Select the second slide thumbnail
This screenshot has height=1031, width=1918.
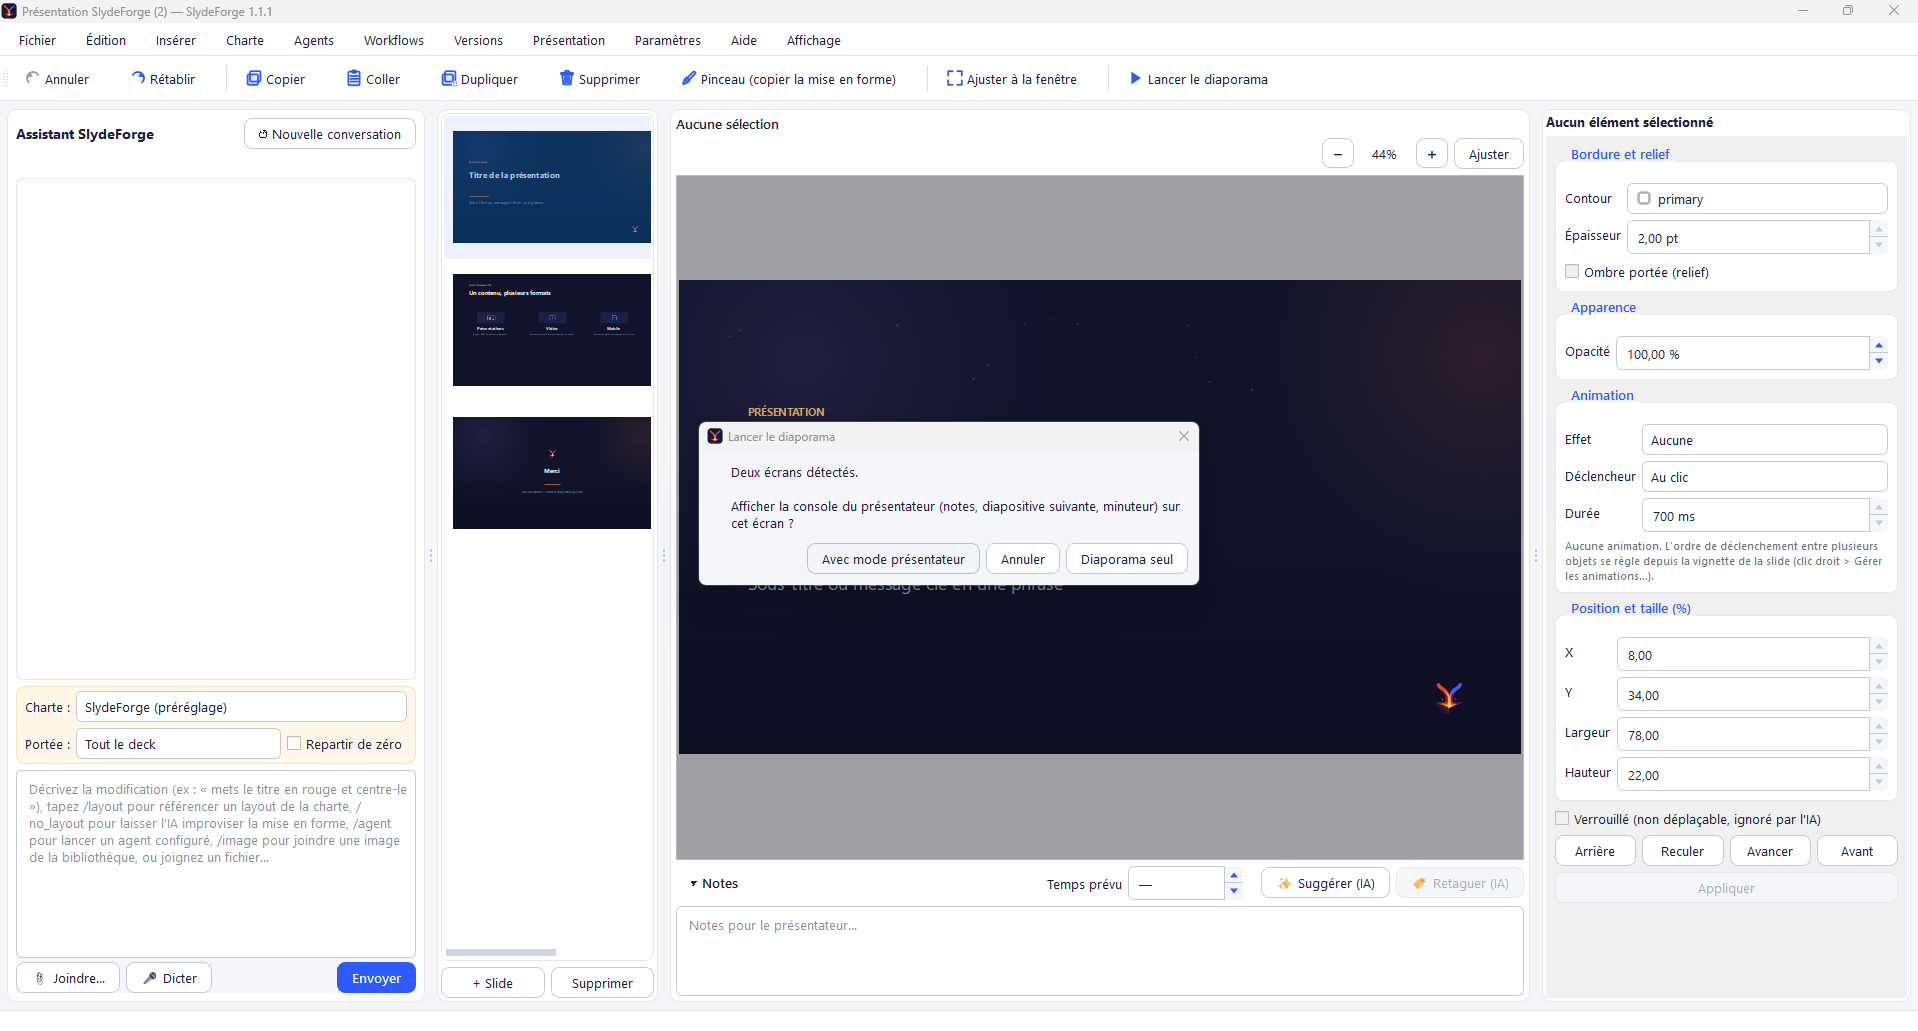coord(552,330)
